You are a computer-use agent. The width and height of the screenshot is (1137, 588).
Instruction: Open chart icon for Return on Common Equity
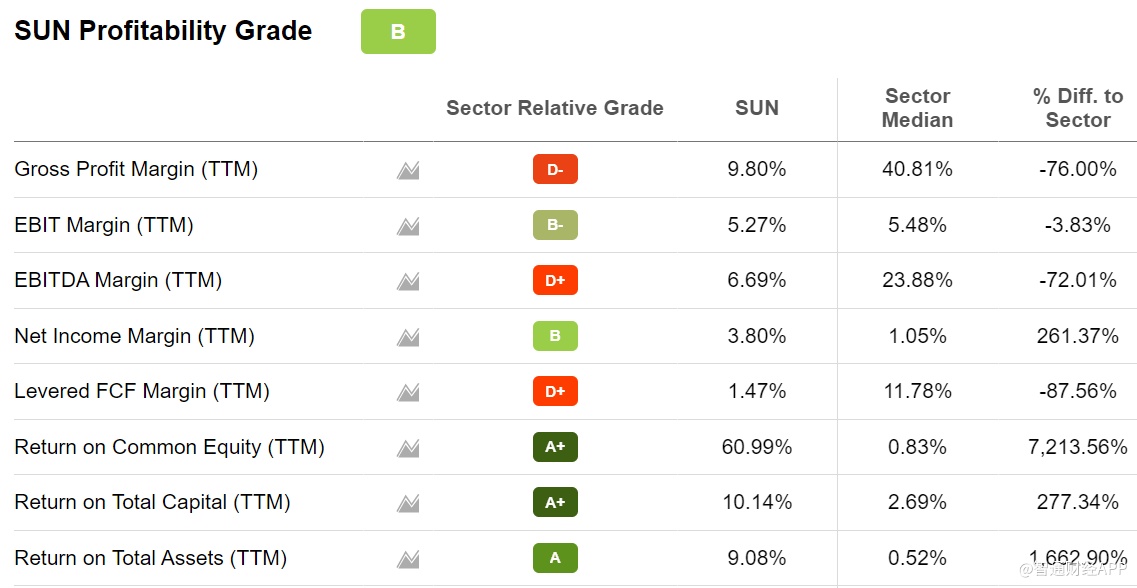point(407,448)
